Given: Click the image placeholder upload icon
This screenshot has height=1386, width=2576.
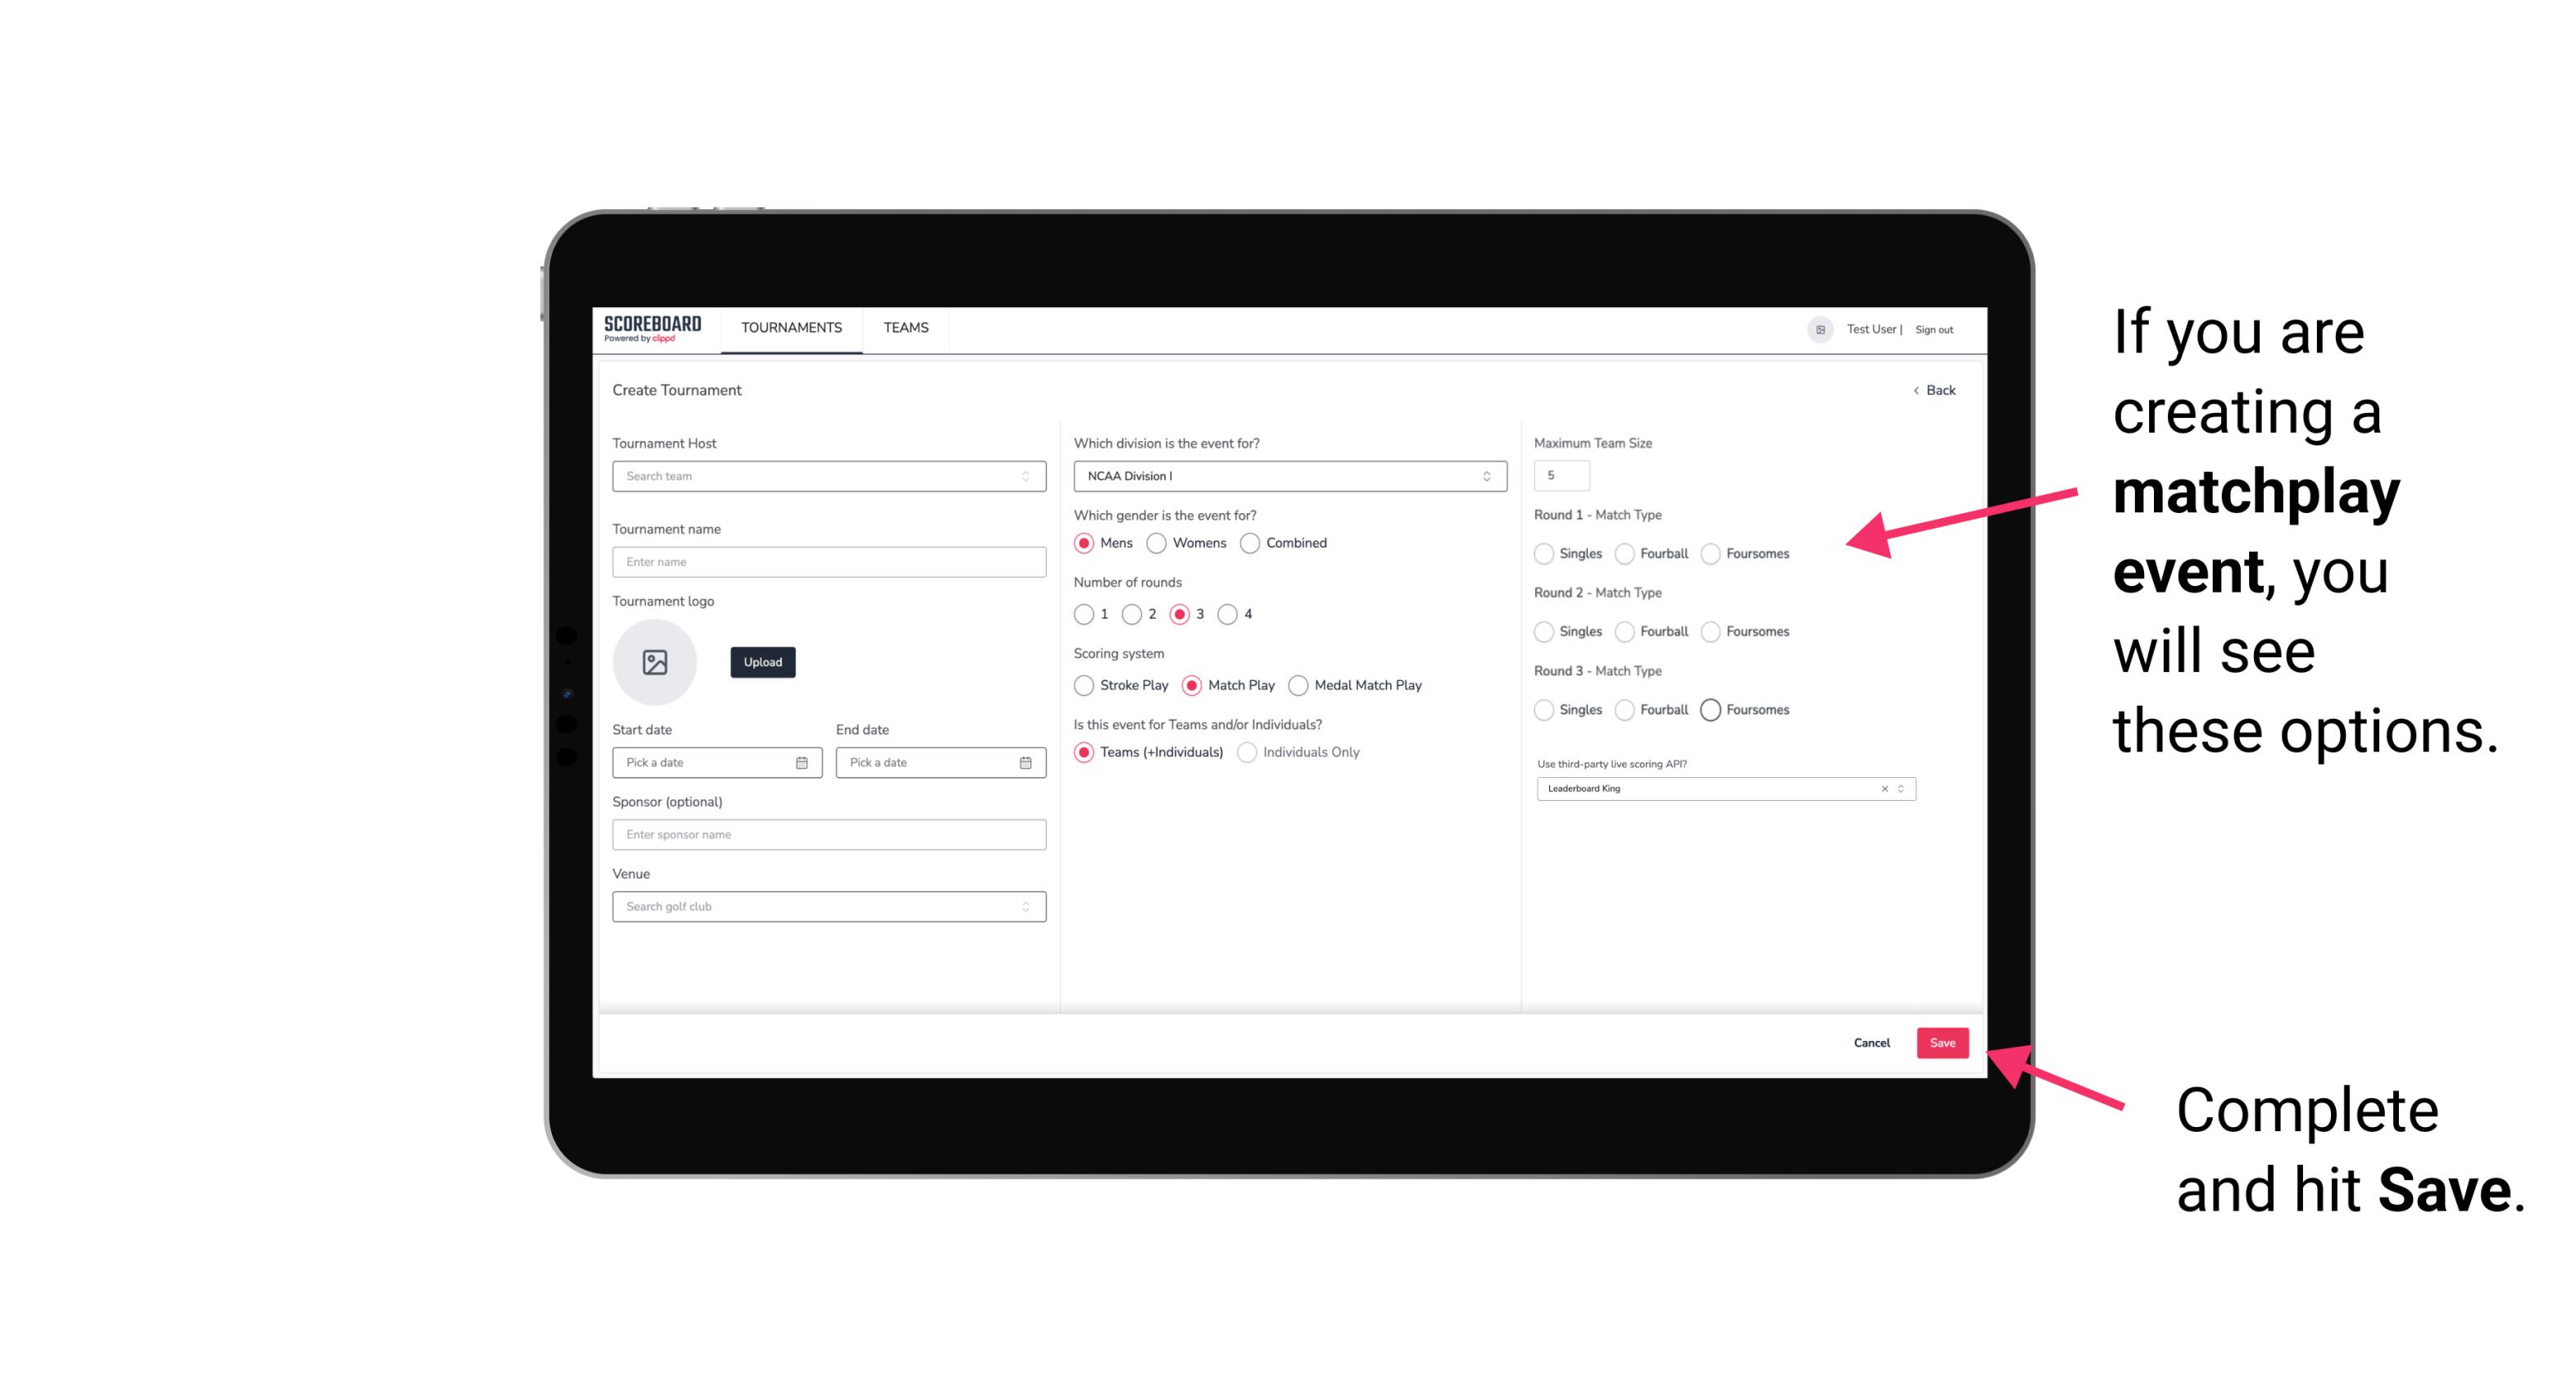Looking at the screenshot, I should pyautogui.click(x=656, y=662).
